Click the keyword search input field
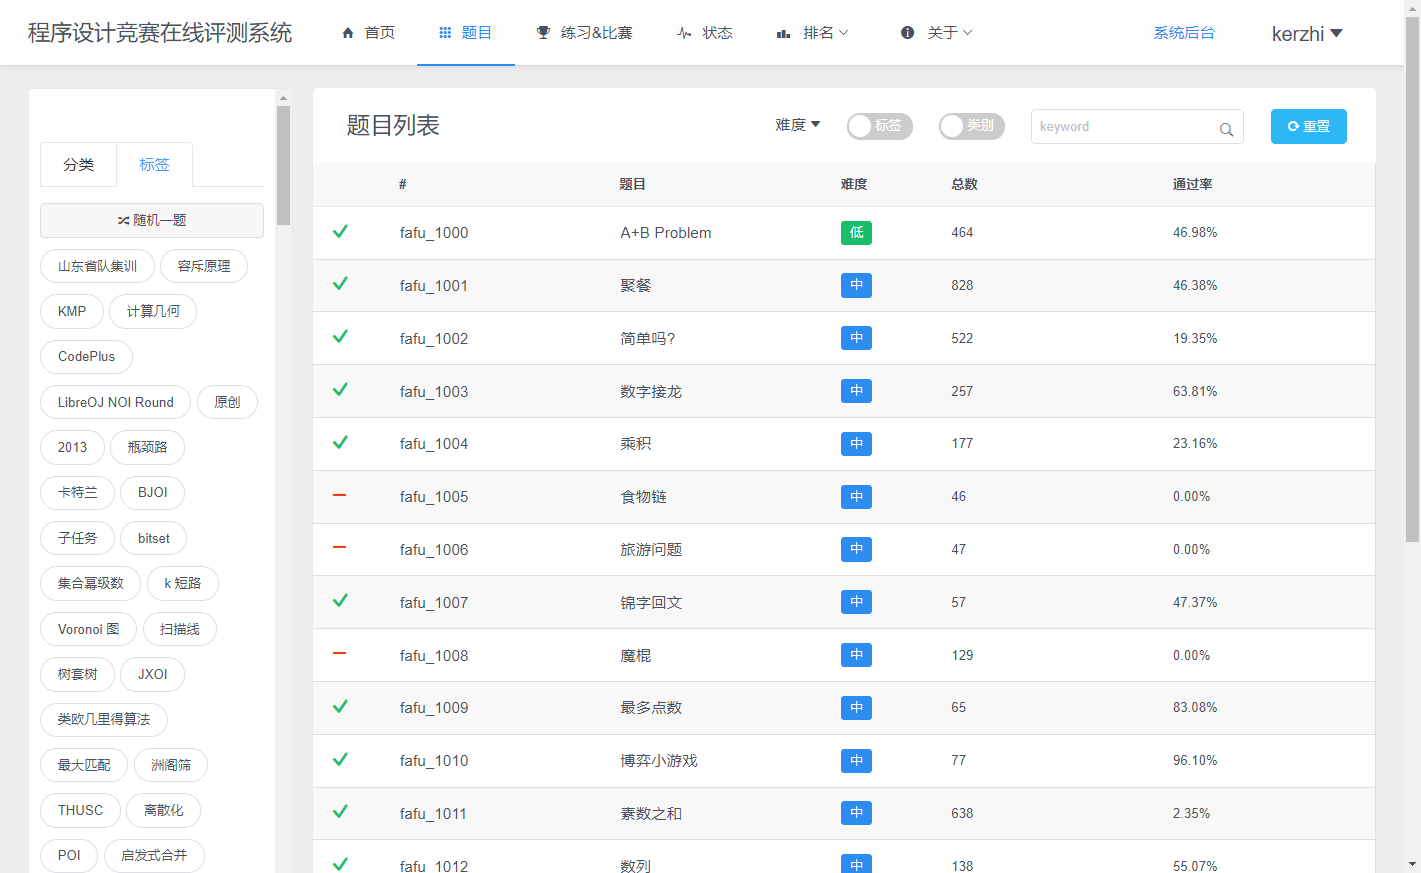Screen dimensions: 1421x873 [x=1122, y=127]
